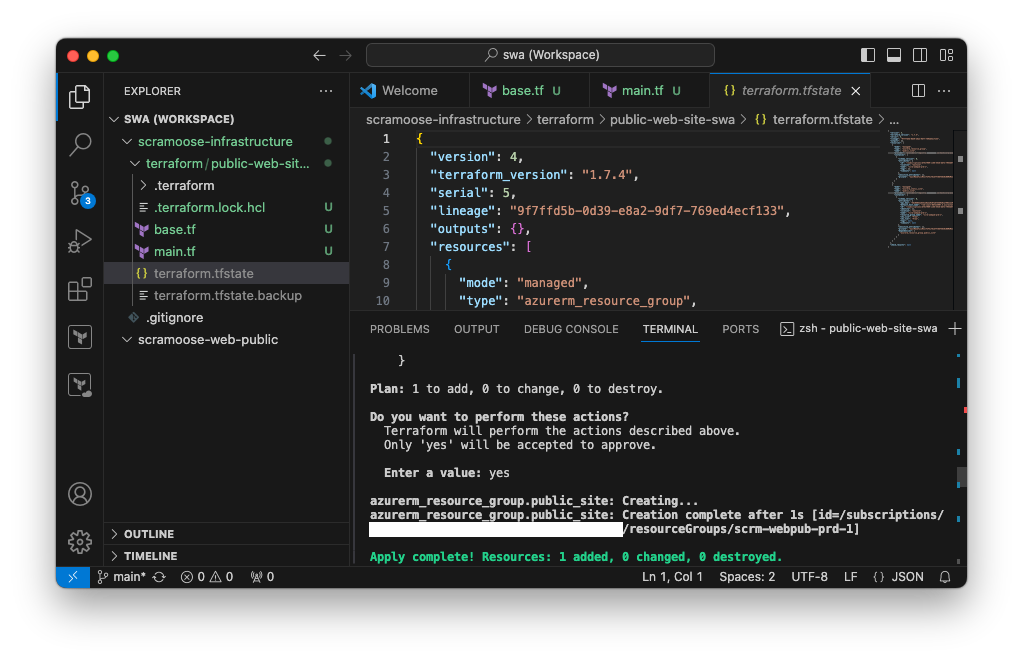This screenshot has width=1023, height=662.
Task: Show errors and warnings count in status bar
Action: 207,577
